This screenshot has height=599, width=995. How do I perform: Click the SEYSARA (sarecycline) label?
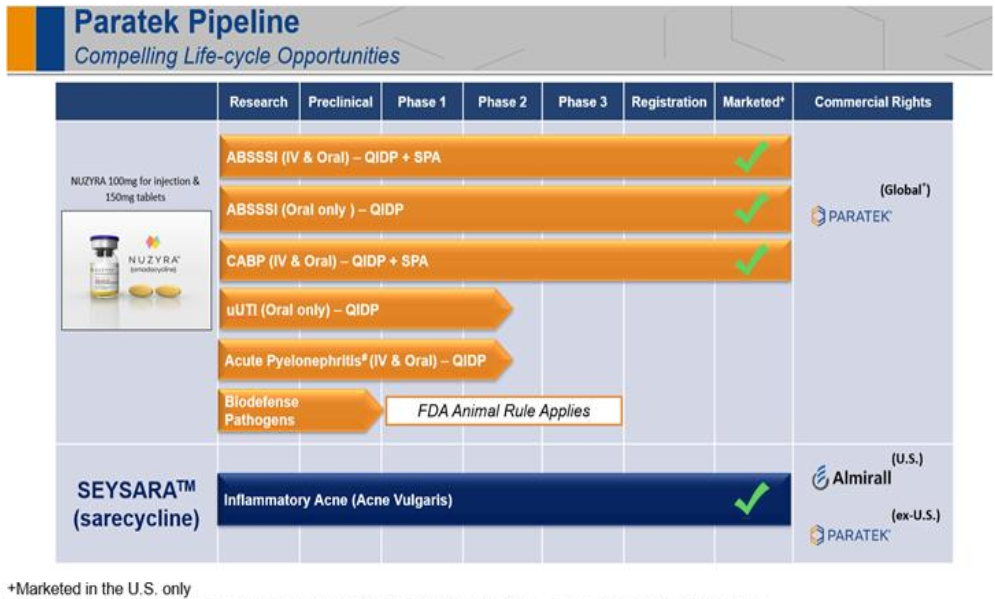coord(136,504)
